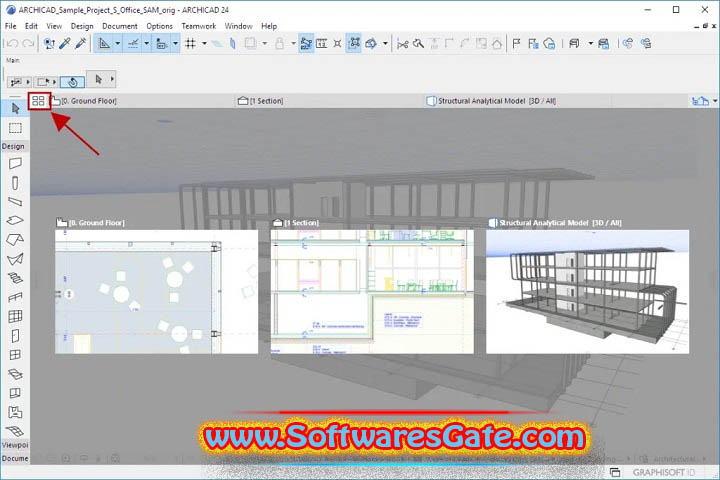Select the Roof tool
Viewport: 720px width, 480px height.
tap(15, 240)
